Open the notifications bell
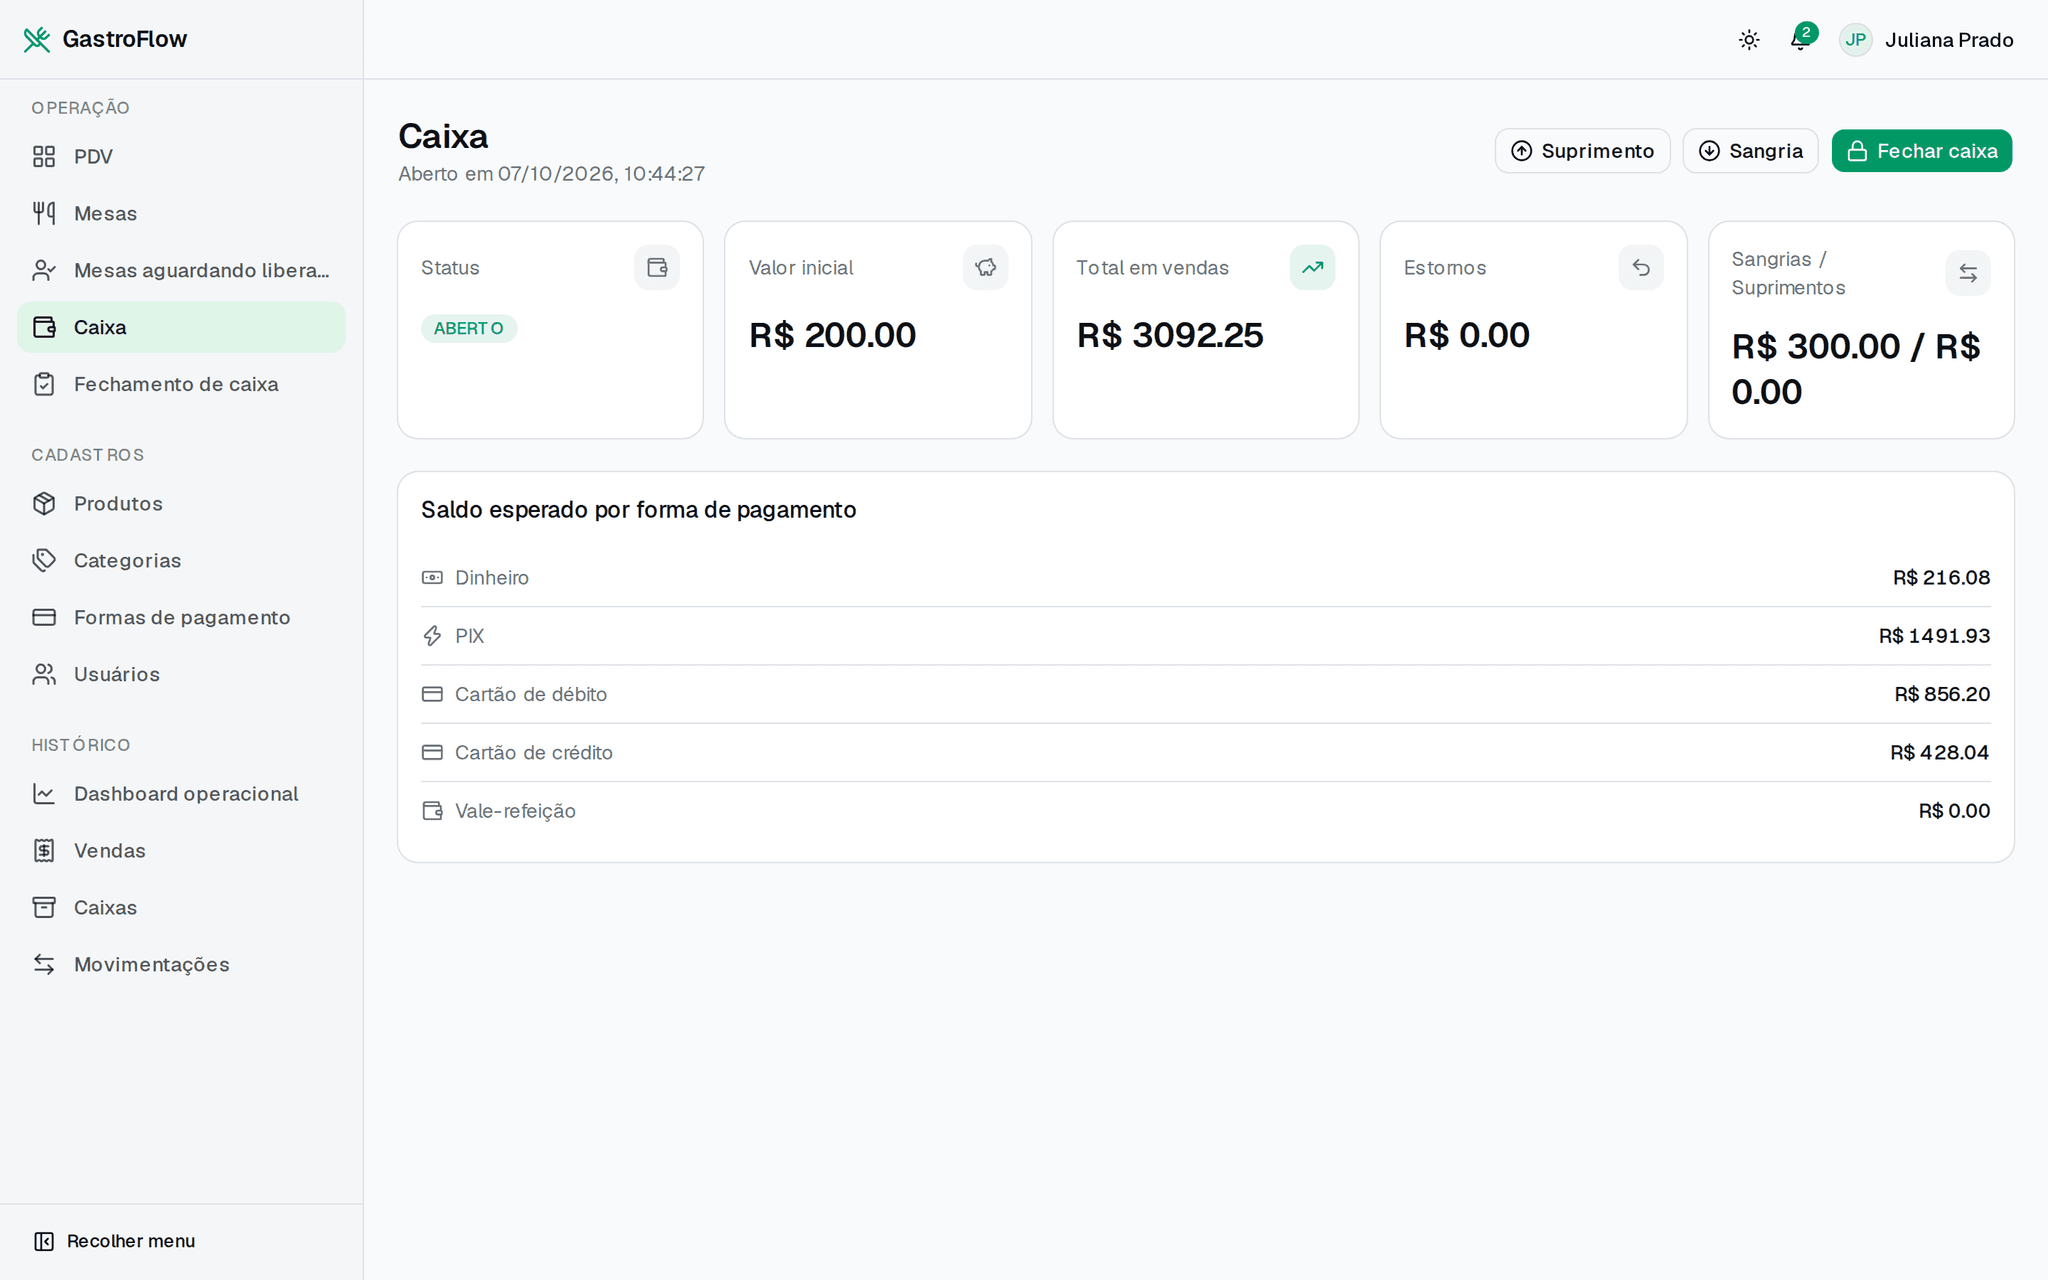Viewport: 2048px width, 1280px height. coord(1800,40)
